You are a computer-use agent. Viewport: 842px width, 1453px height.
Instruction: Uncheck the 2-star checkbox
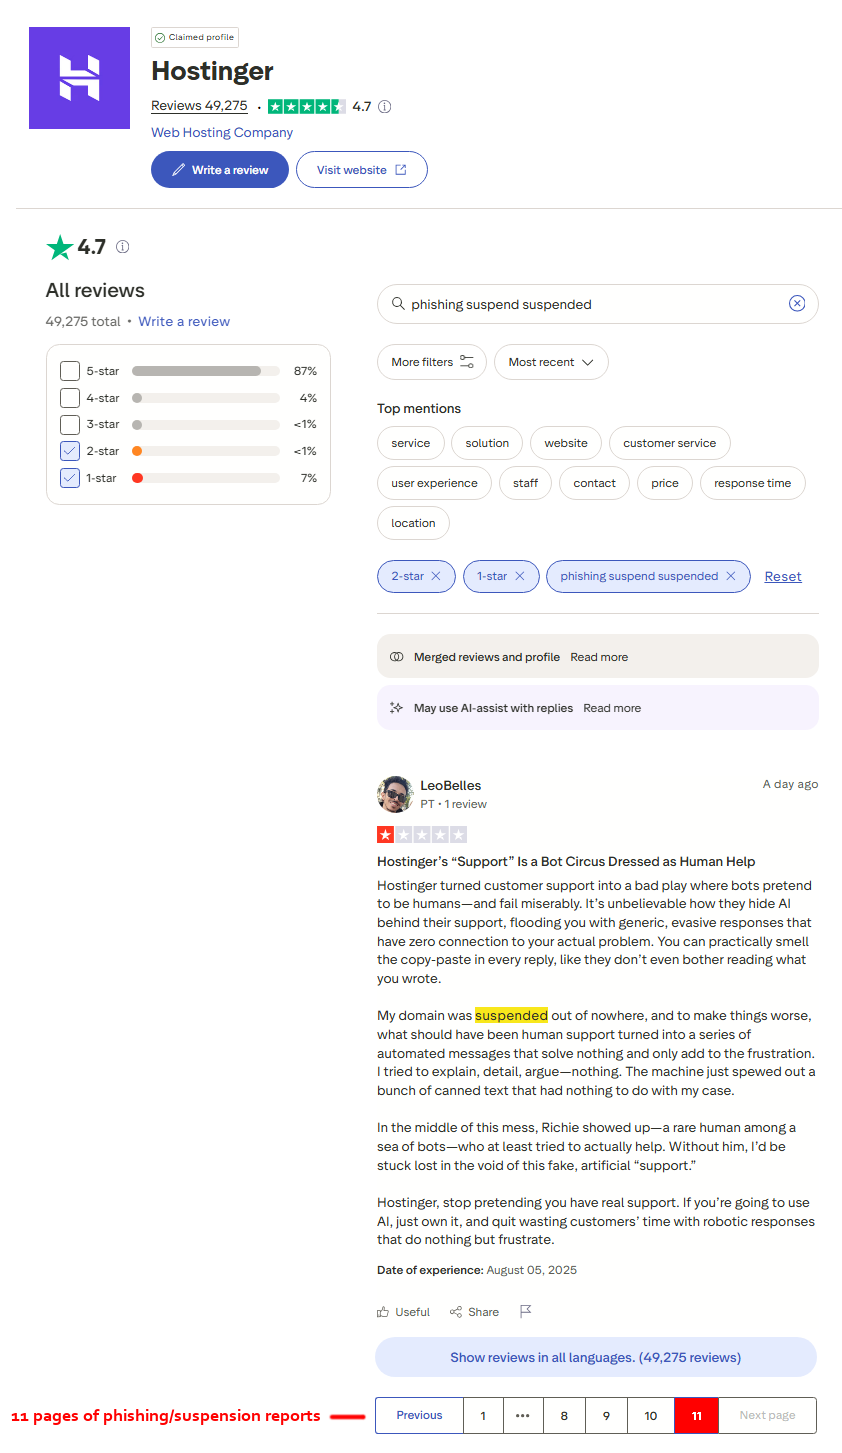tap(70, 451)
